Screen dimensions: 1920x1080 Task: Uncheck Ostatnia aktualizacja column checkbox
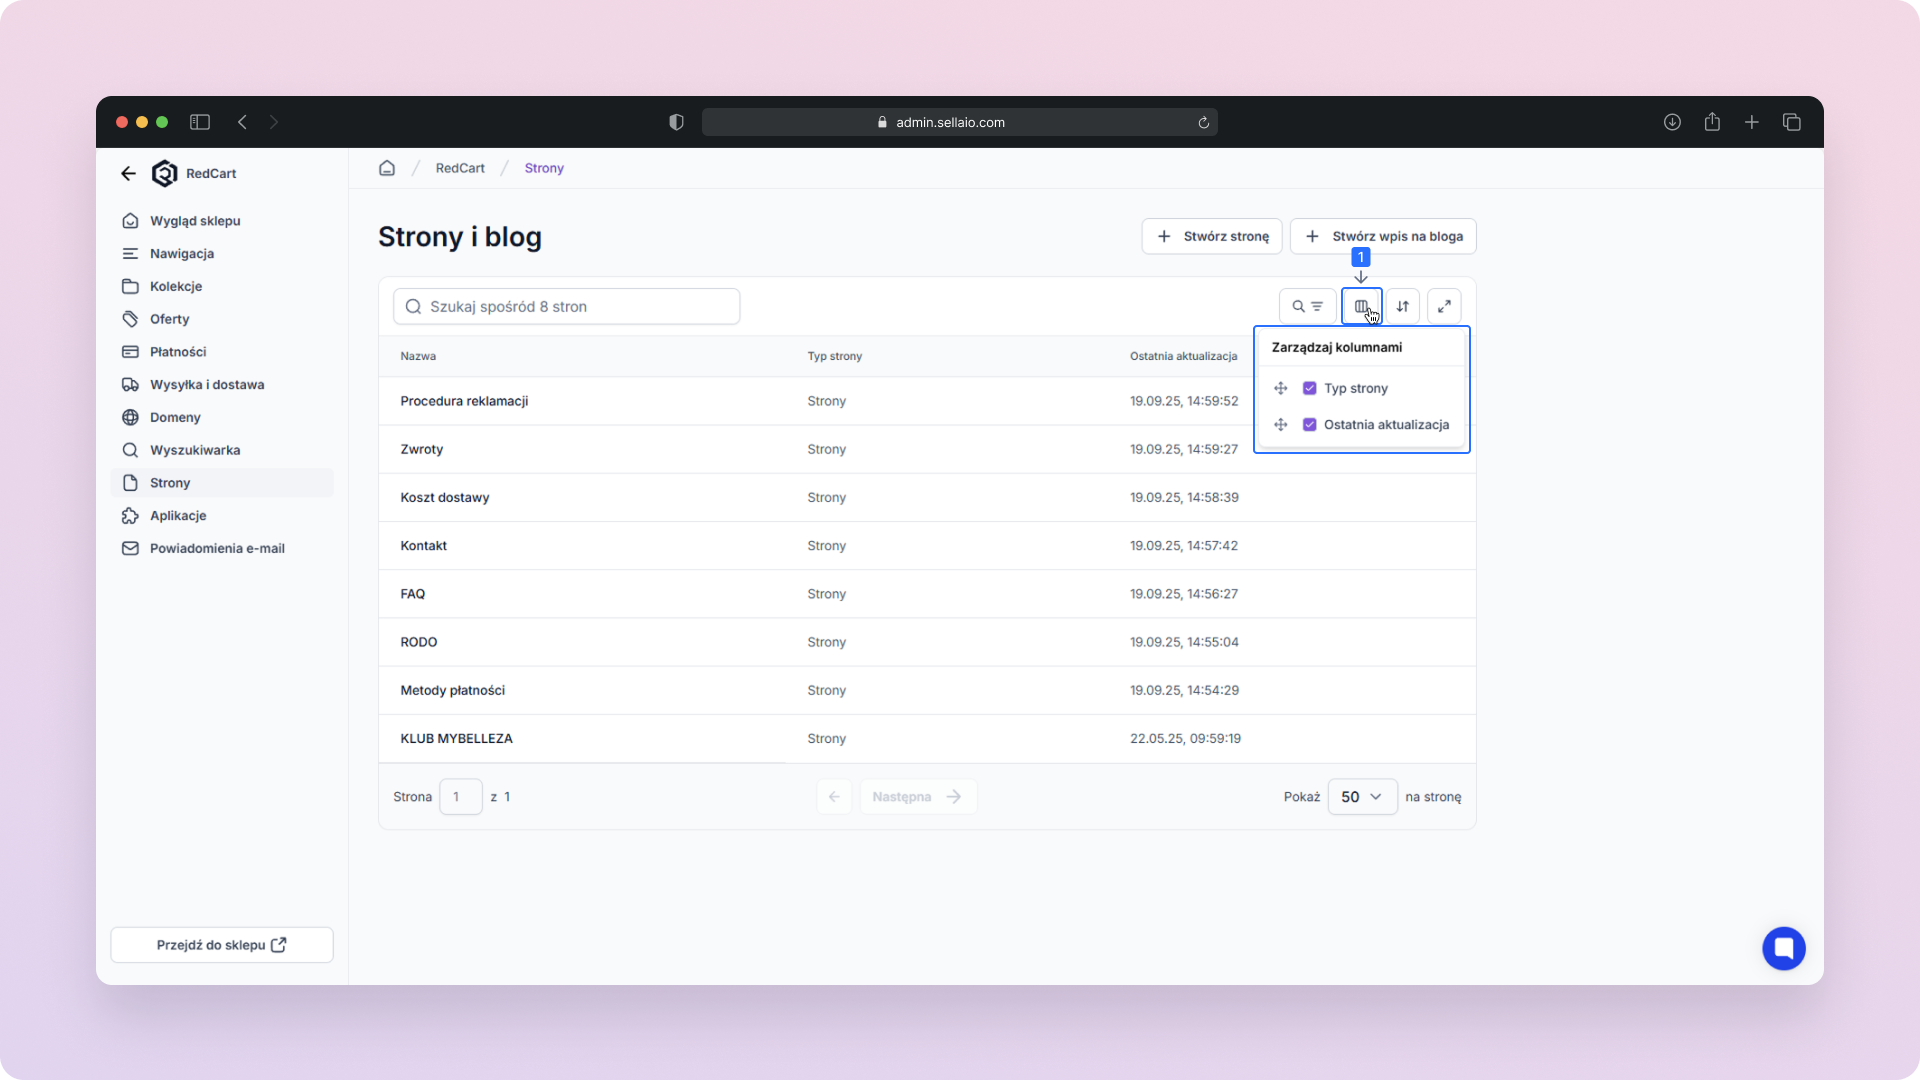[1309, 425]
